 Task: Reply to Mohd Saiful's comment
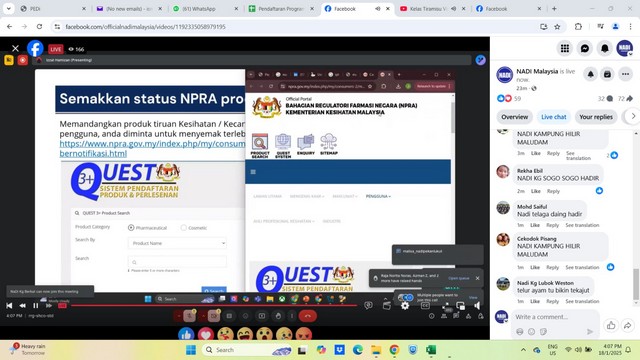click(552, 225)
